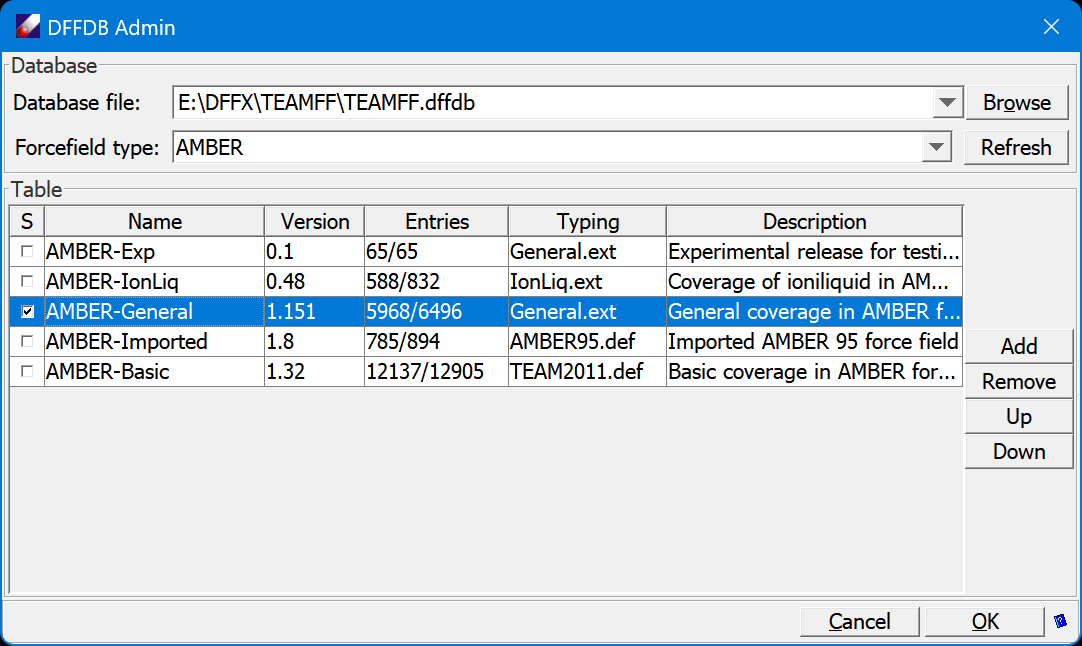Close the DFFDB Admin dialog window
This screenshot has height=646, width=1082.
tap(1051, 27)
